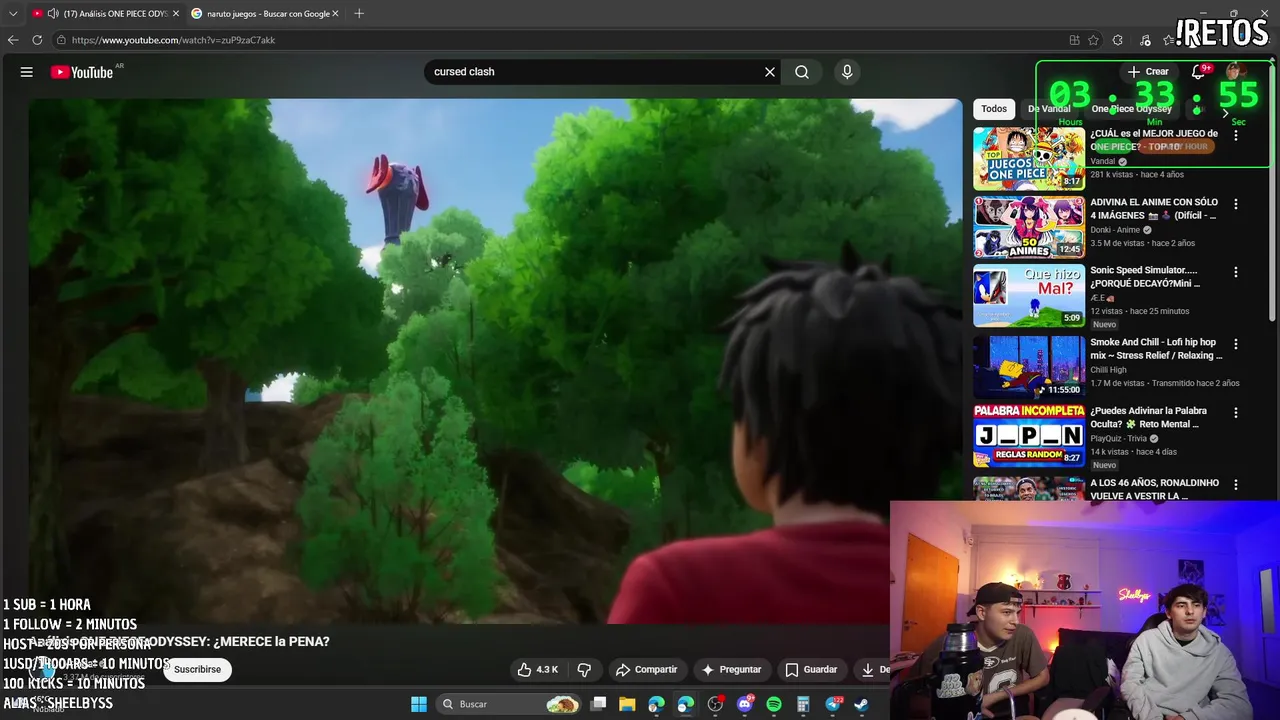Select the Todos filter chip
This screenshot has width=1280, height=720.
(x=994, y=109)
